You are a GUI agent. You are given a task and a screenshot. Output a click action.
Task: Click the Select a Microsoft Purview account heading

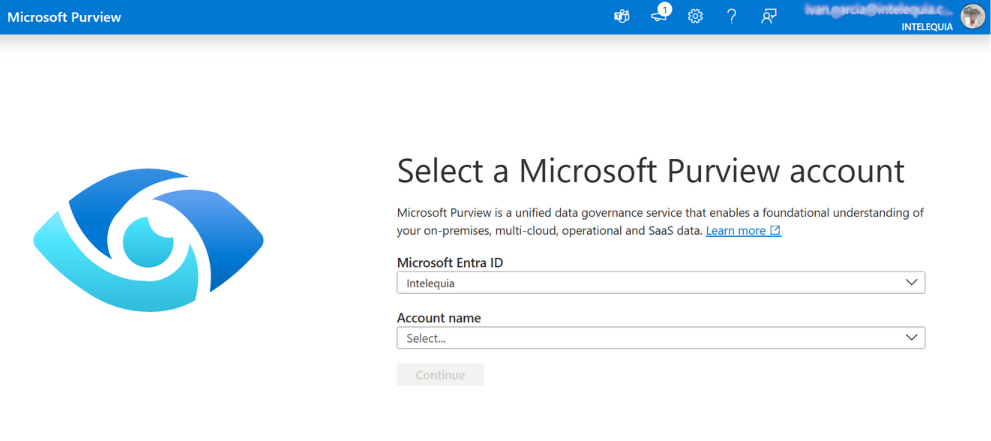650,171
